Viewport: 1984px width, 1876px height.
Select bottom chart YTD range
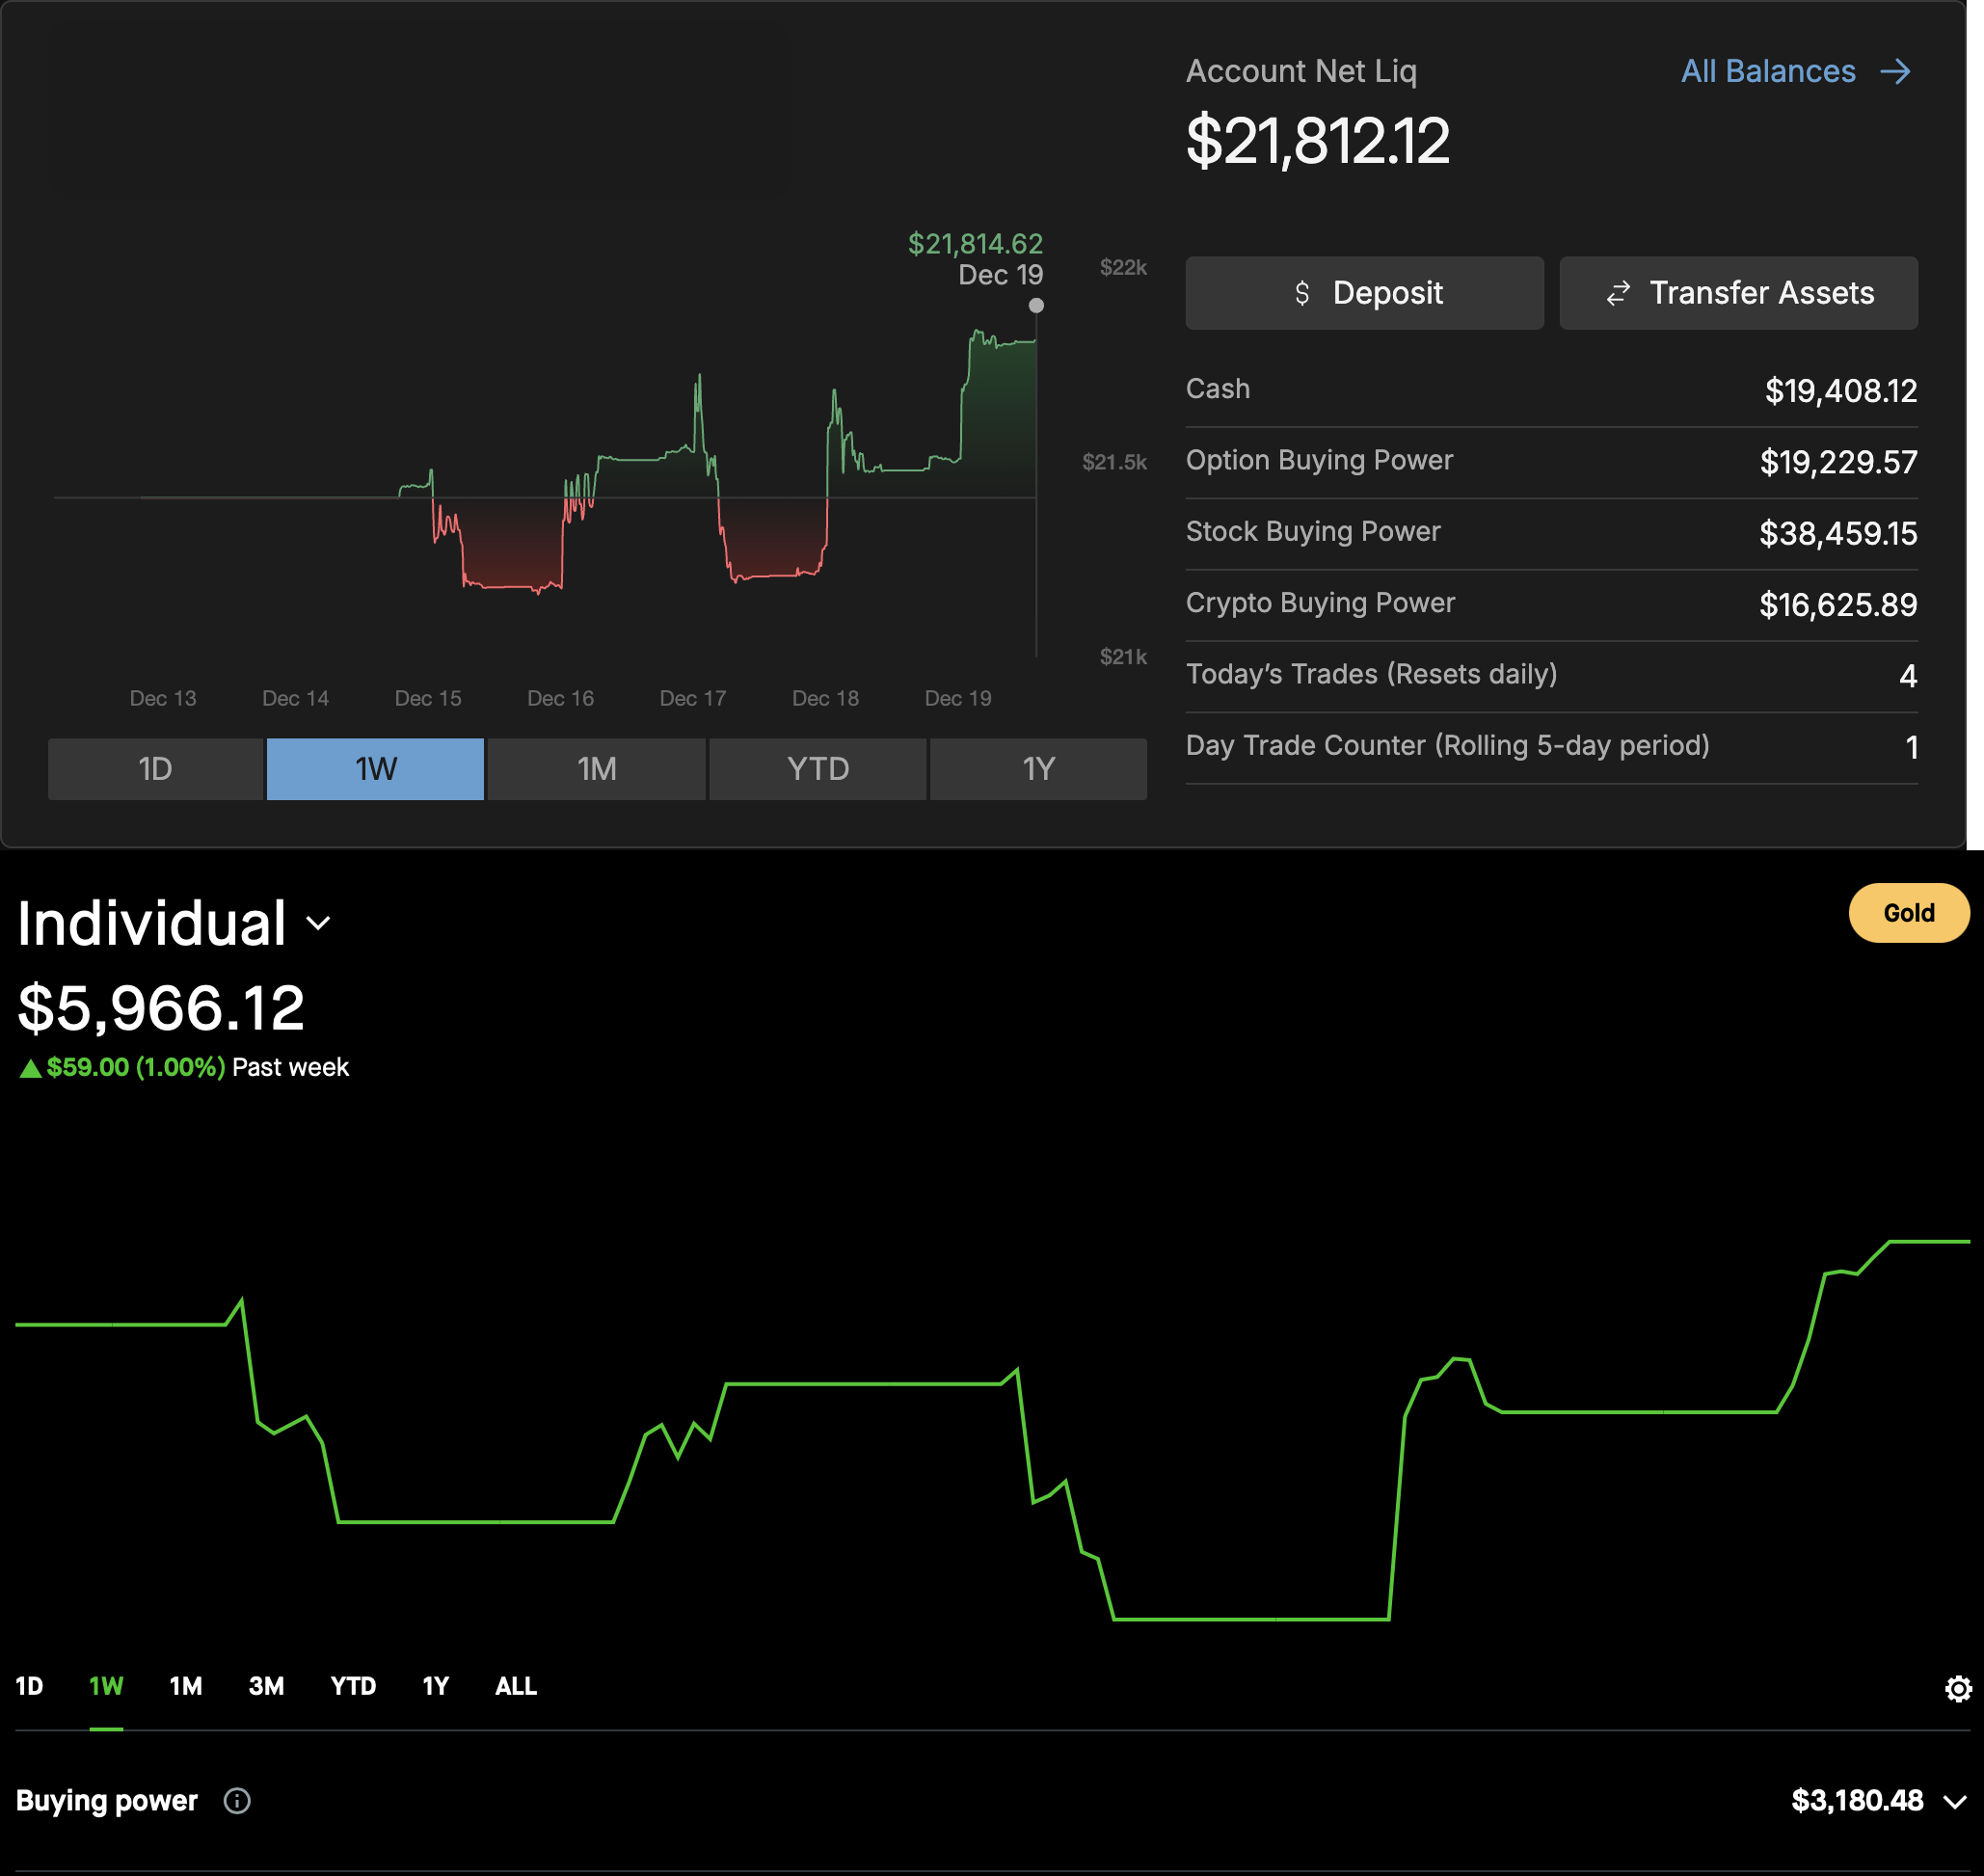coord(353,1687)
